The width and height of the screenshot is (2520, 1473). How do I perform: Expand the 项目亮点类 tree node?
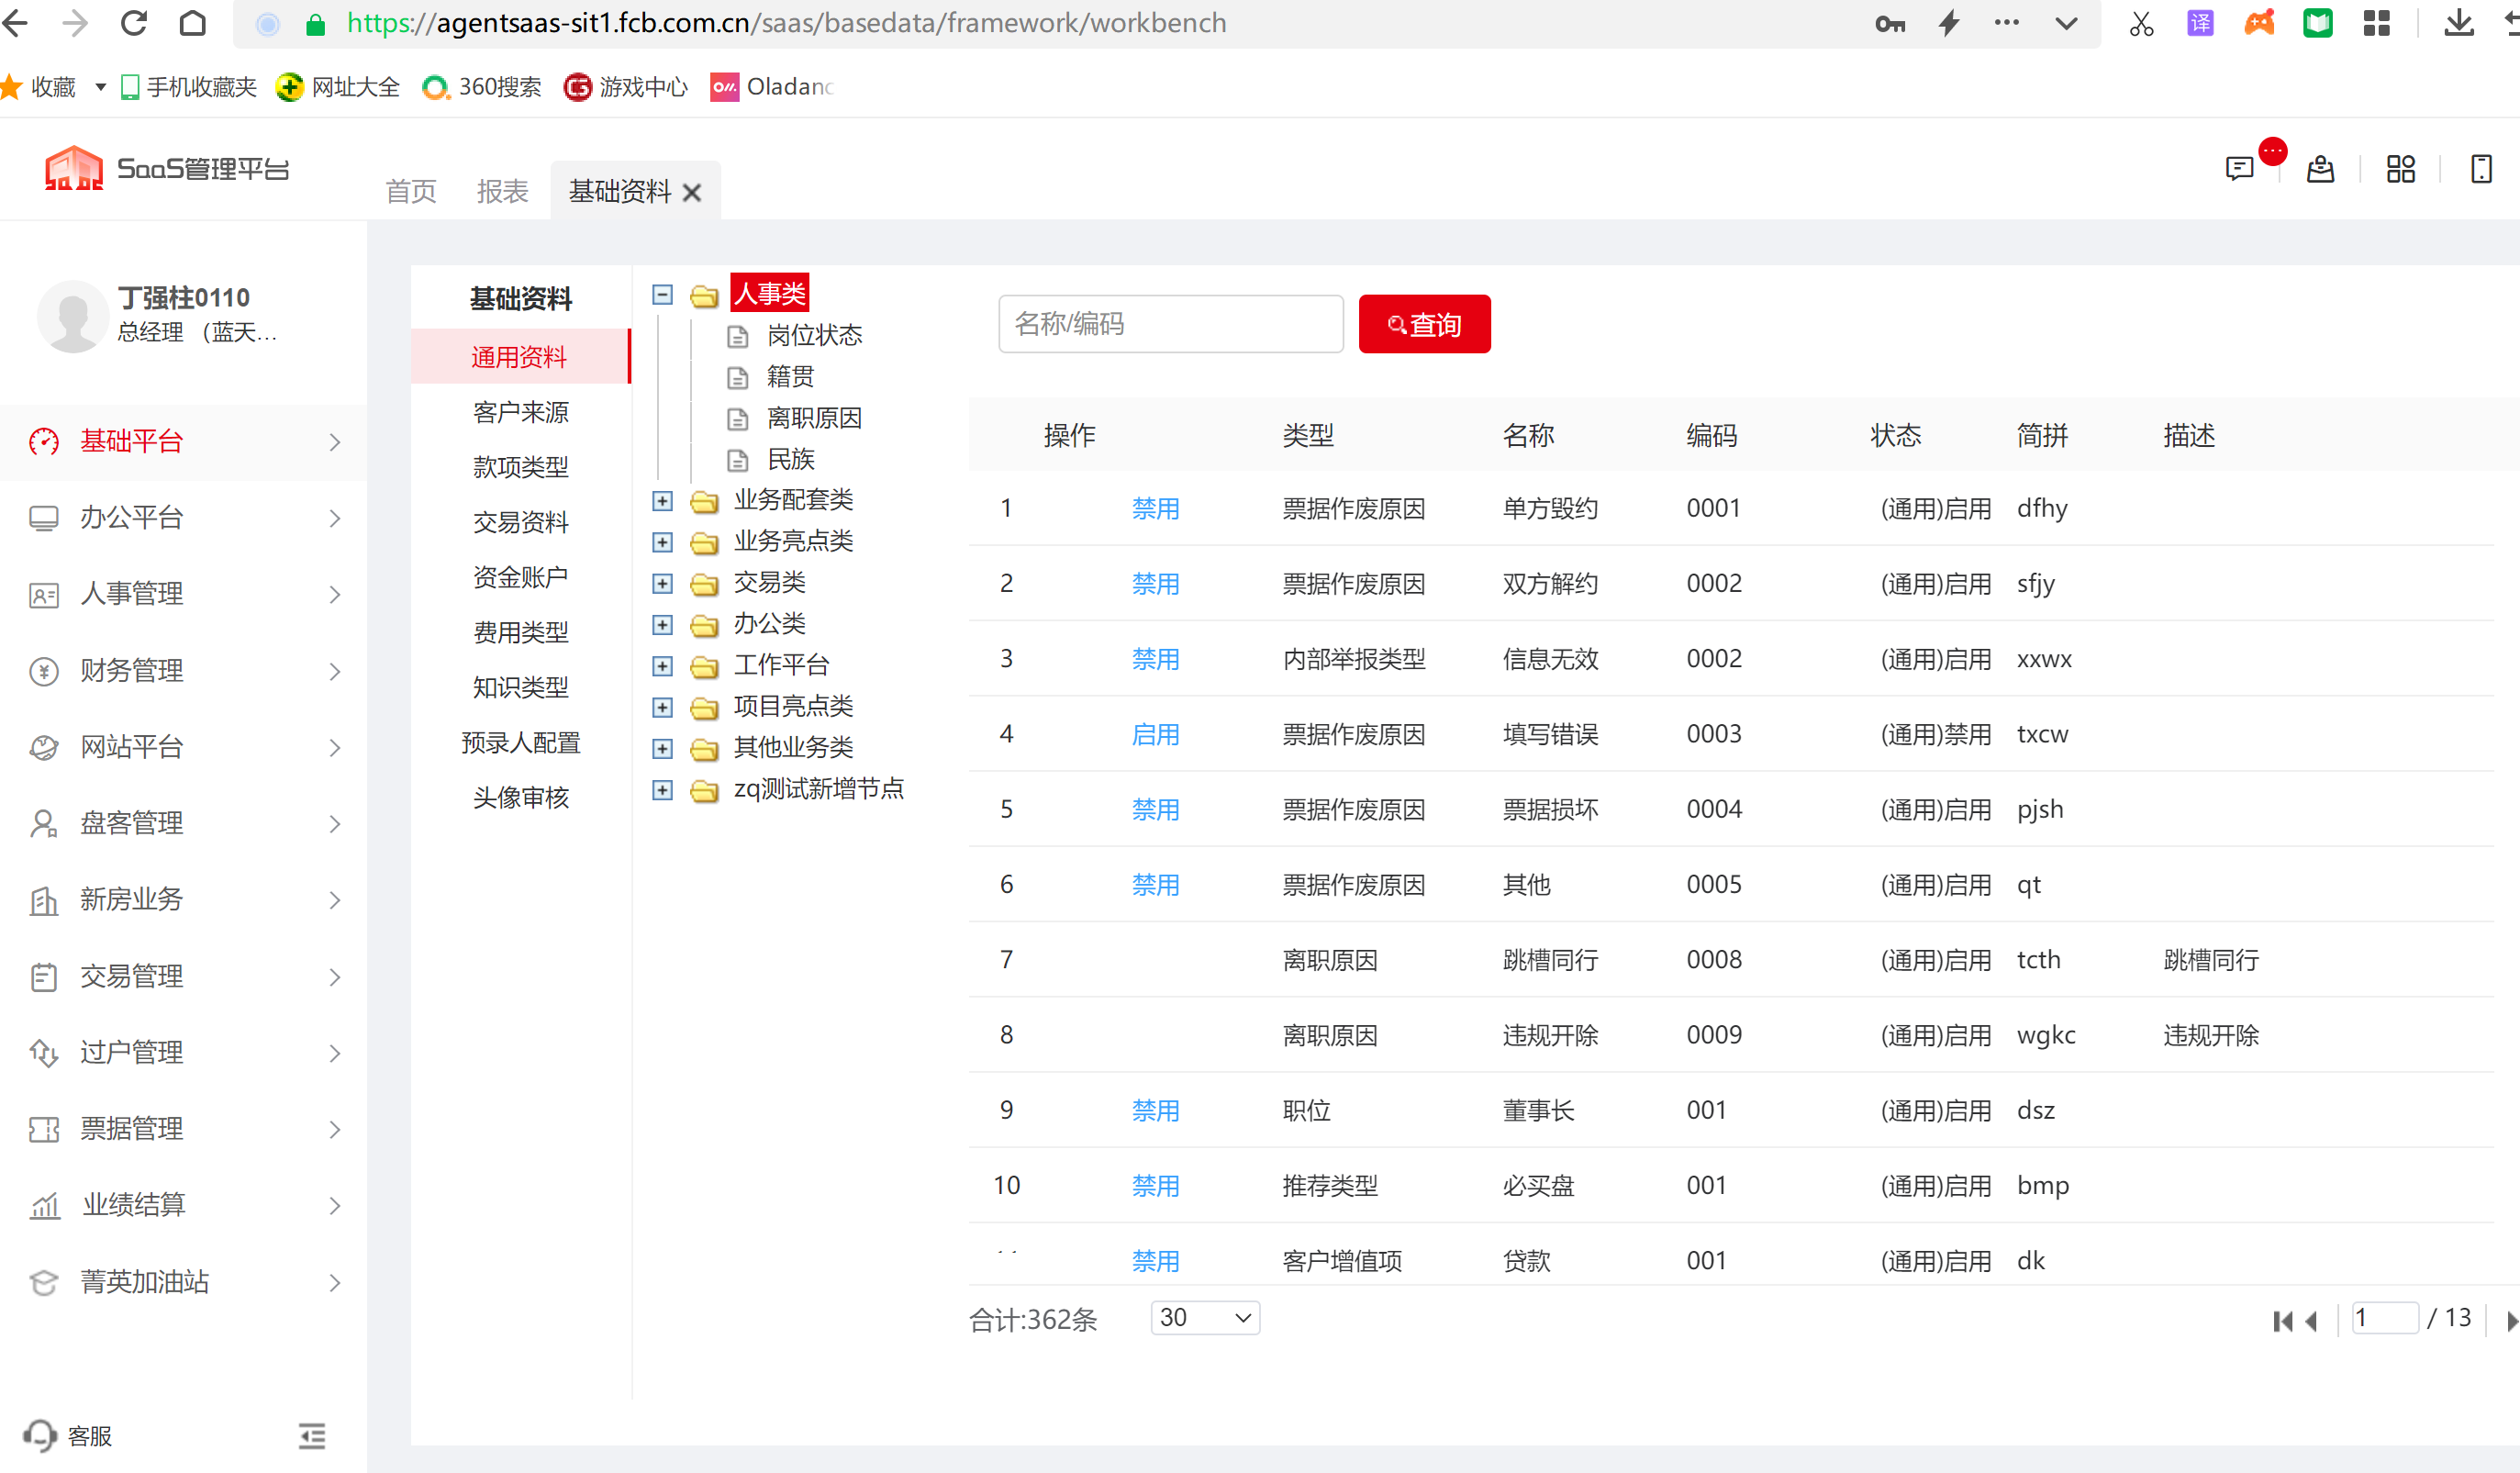click(662, 707)
